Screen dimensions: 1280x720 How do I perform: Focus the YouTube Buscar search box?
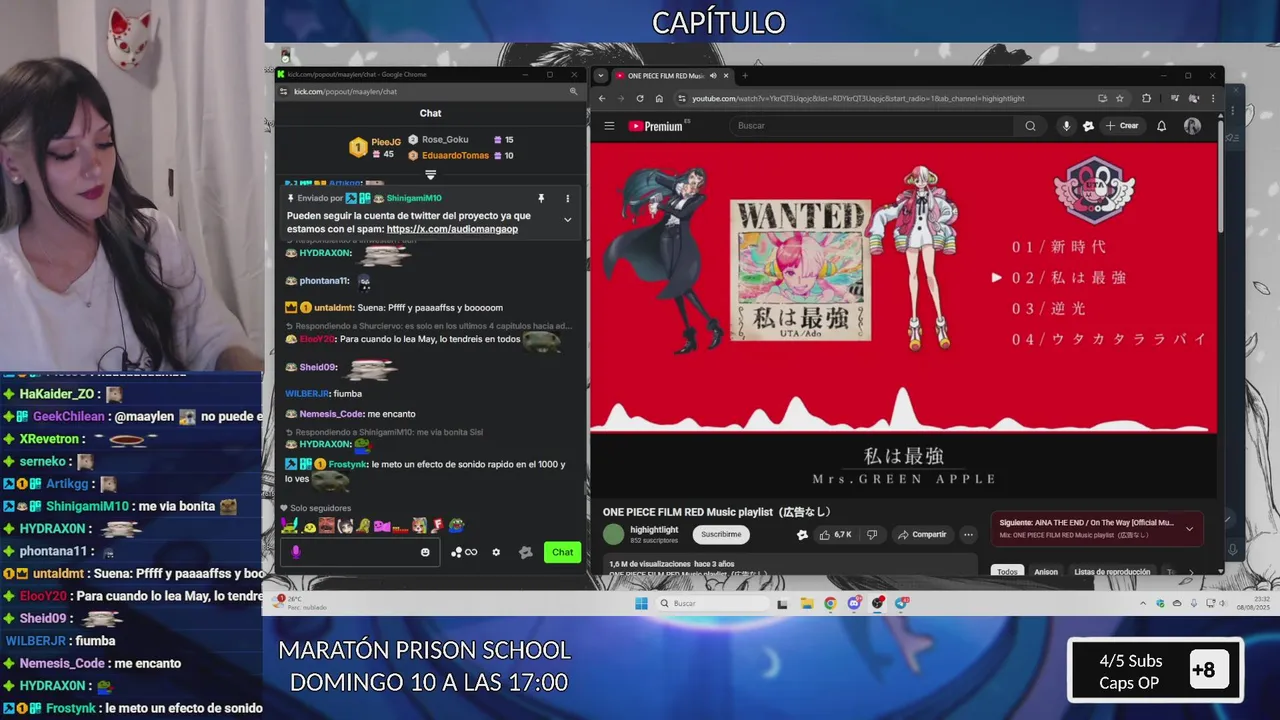pyautogui.click(x=873, y=126)
